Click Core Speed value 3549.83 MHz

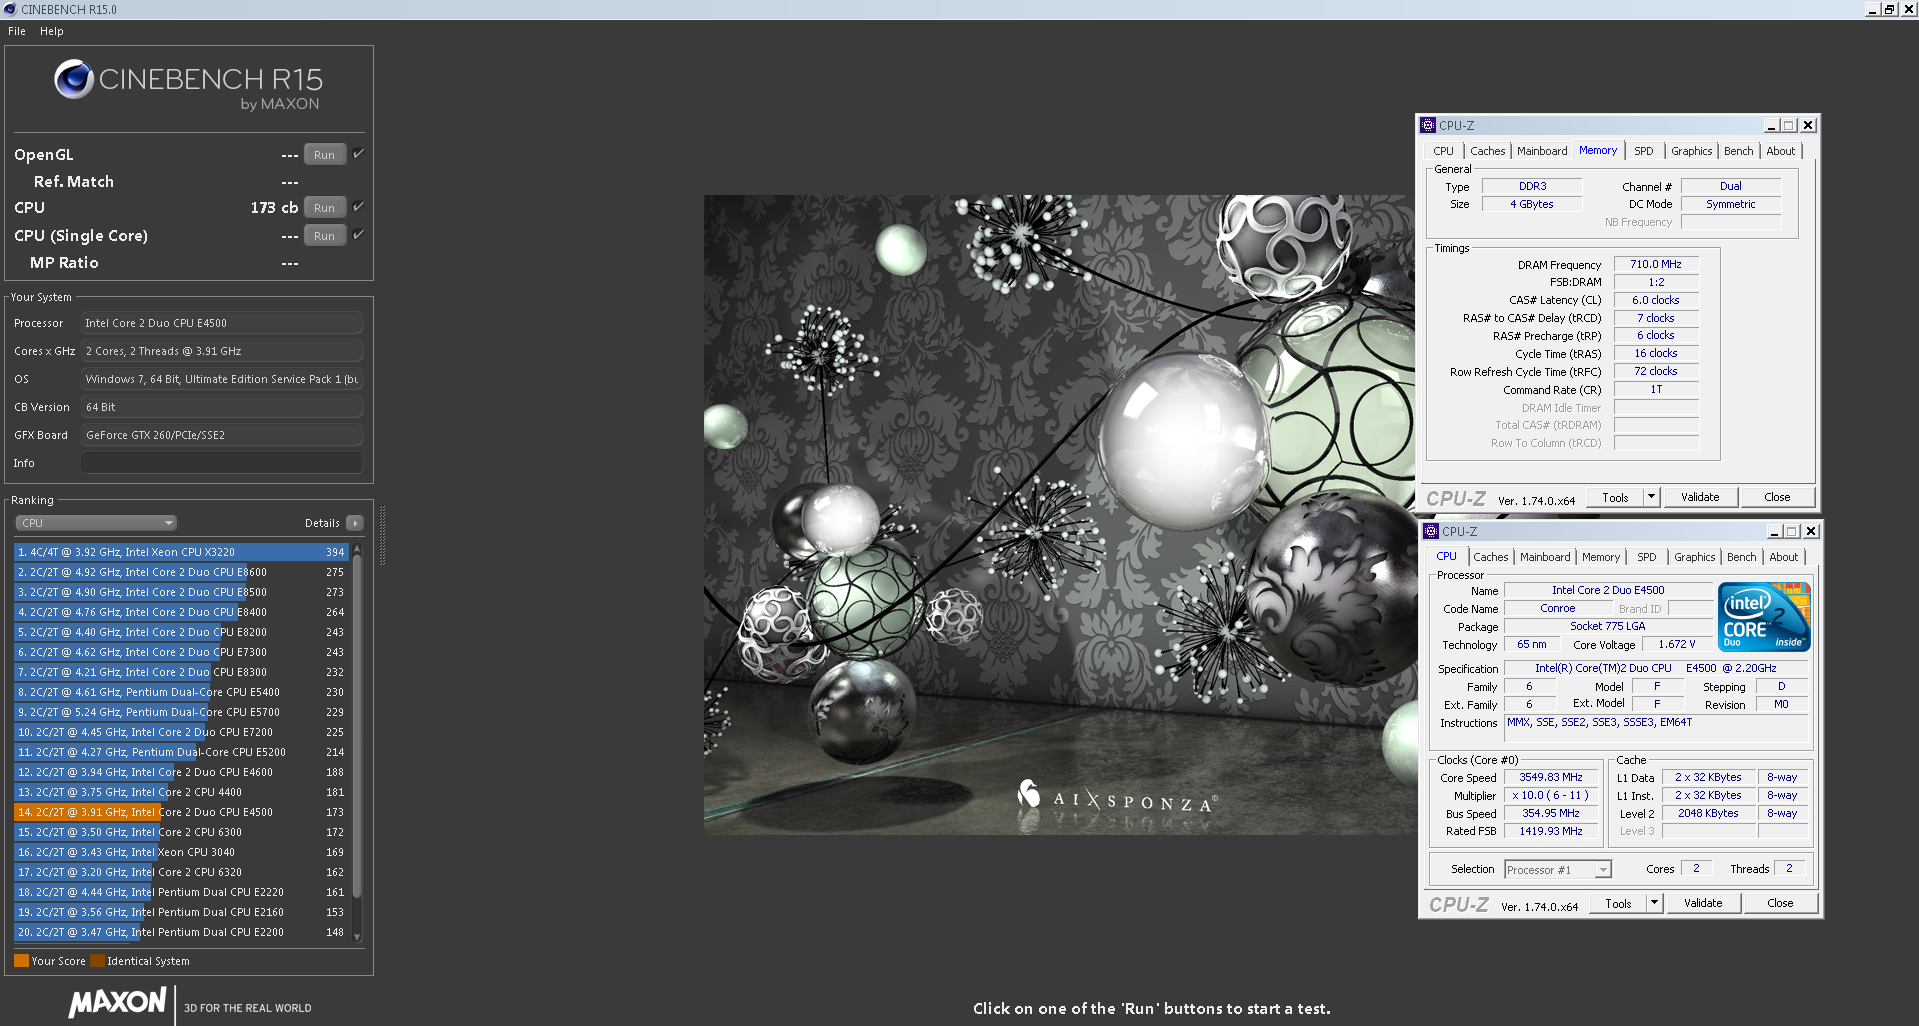coord(1550,777)
